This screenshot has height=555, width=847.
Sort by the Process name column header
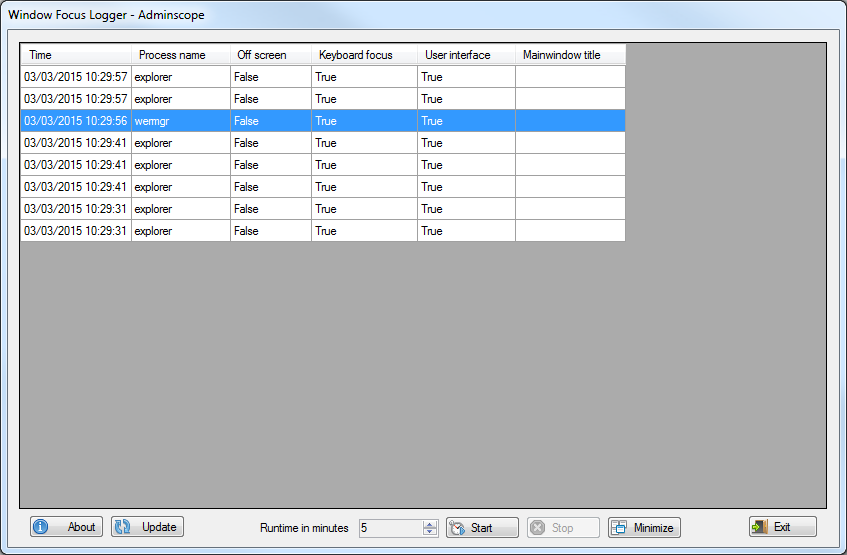click(181, 55)
